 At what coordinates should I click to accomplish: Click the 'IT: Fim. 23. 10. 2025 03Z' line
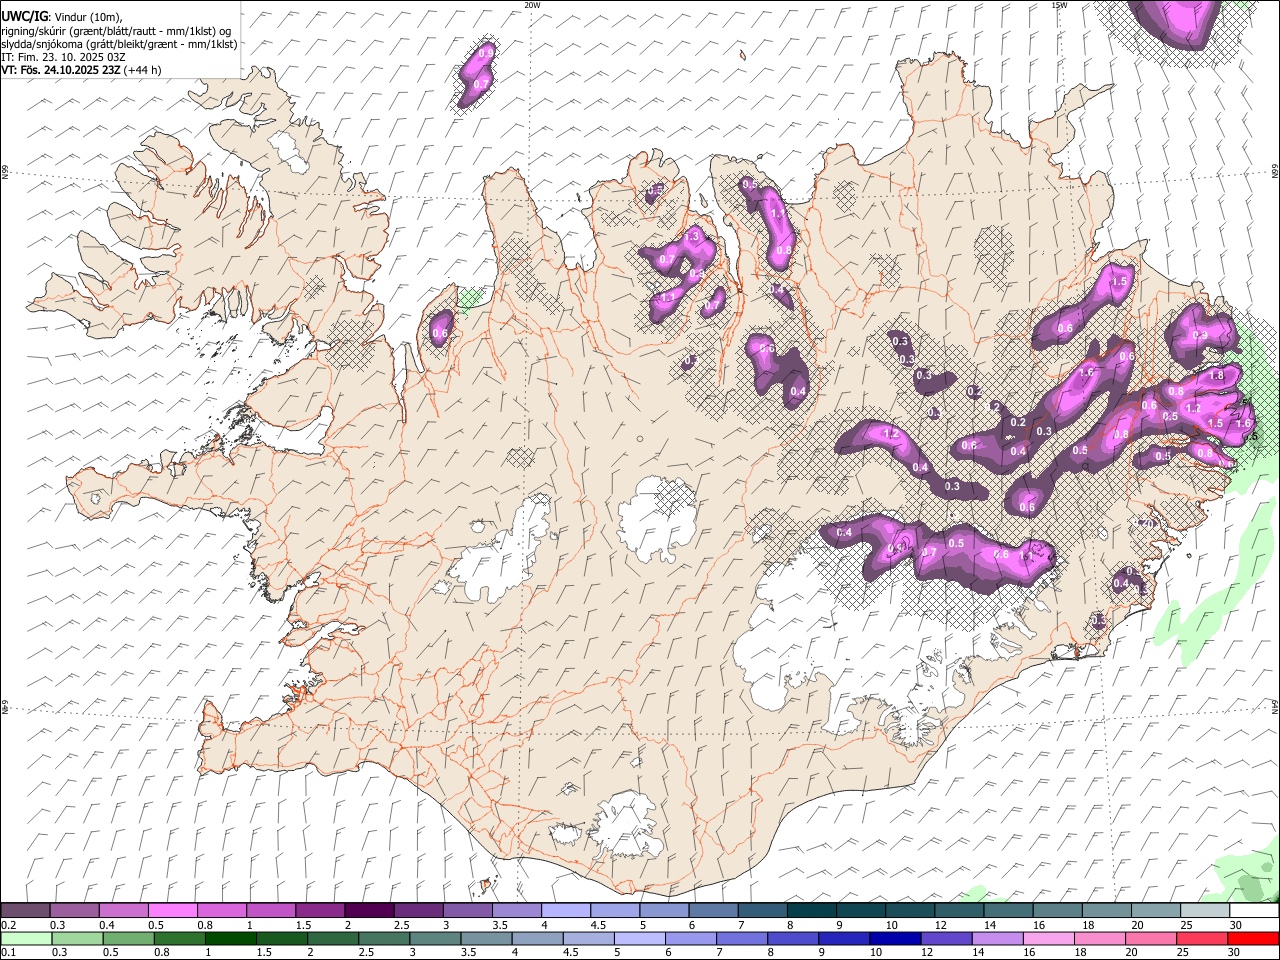[x=63, y=57]
